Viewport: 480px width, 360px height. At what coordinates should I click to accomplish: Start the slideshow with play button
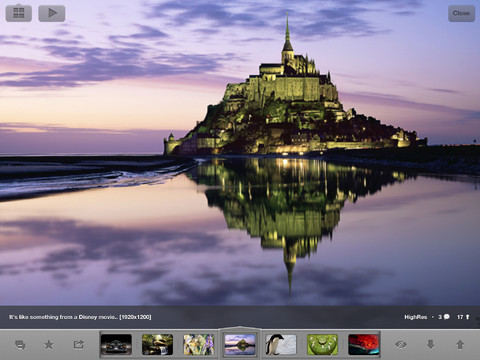[x=52, y=13]
